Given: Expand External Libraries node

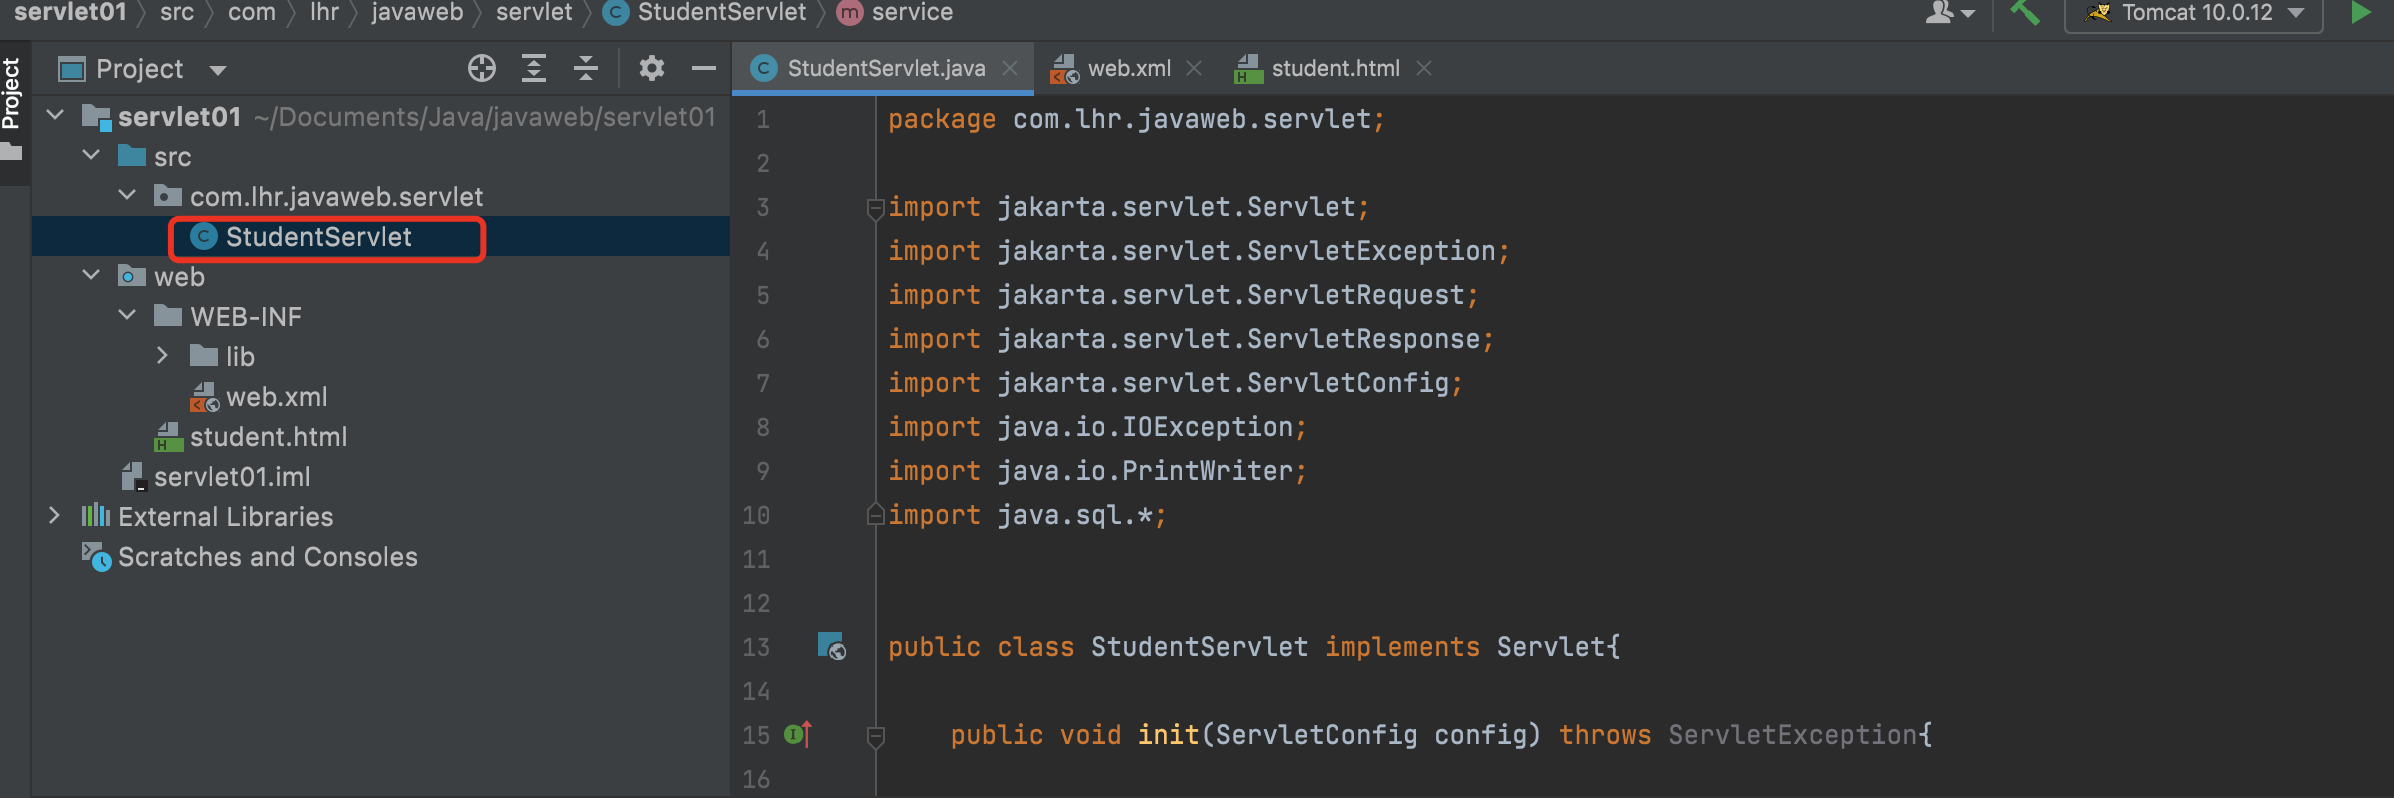Looking at the screenshot, I should 55,516.
